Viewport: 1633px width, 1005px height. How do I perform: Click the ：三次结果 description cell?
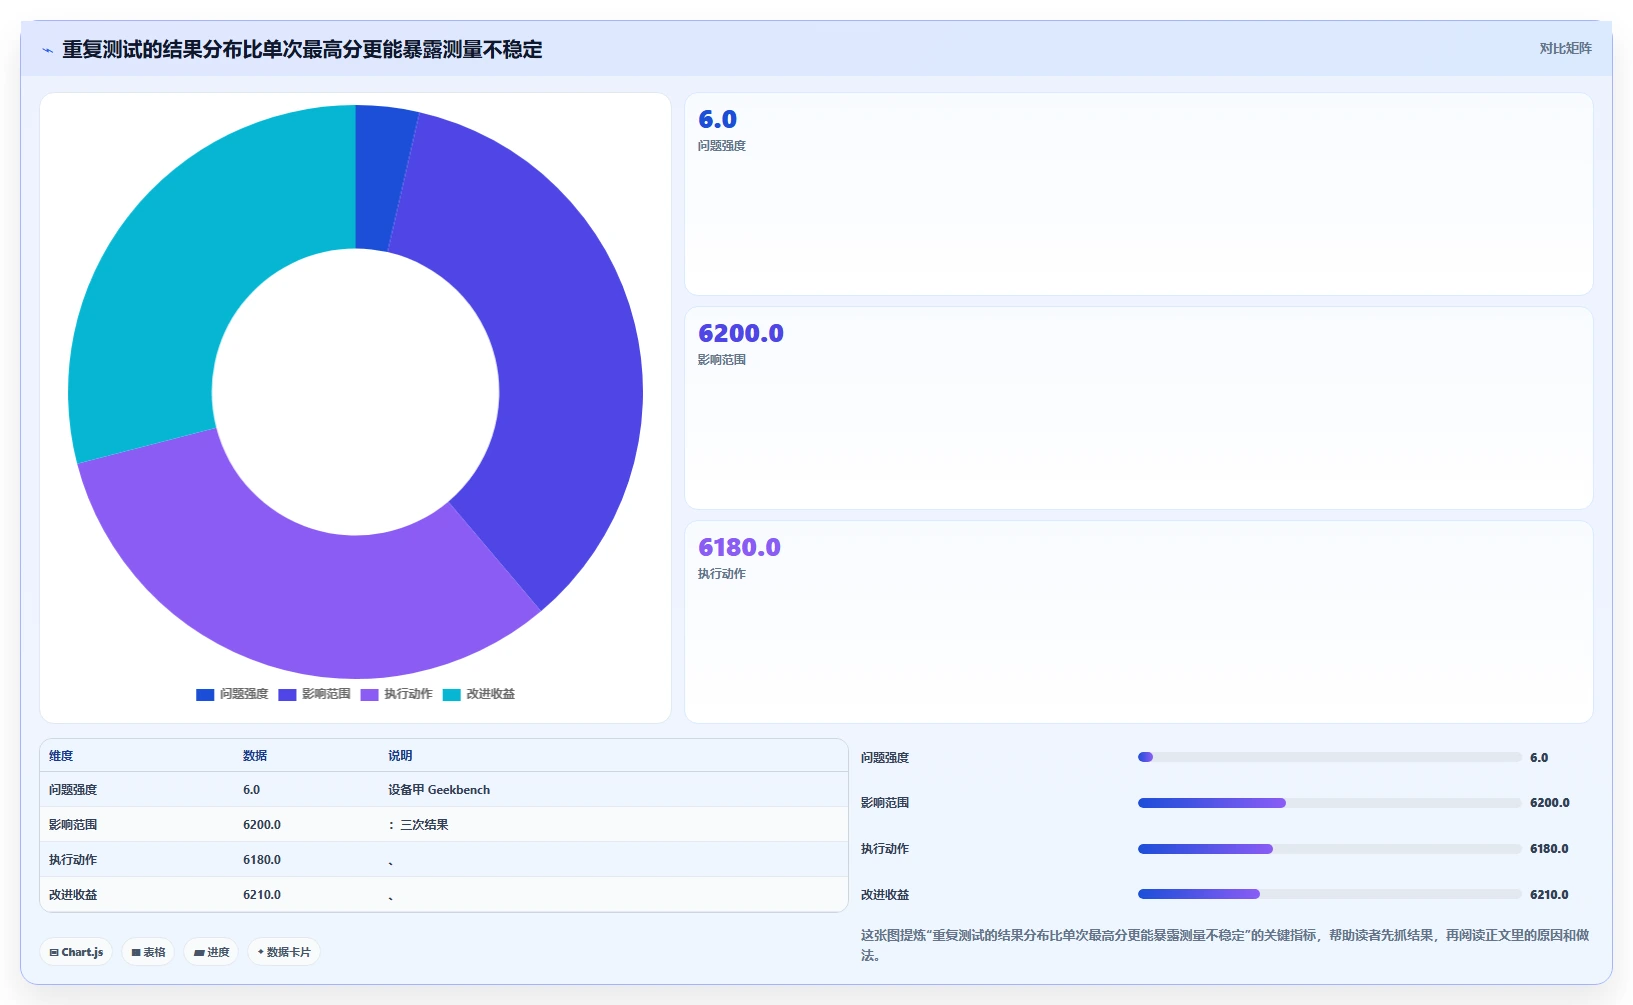(x=418, y=825)
